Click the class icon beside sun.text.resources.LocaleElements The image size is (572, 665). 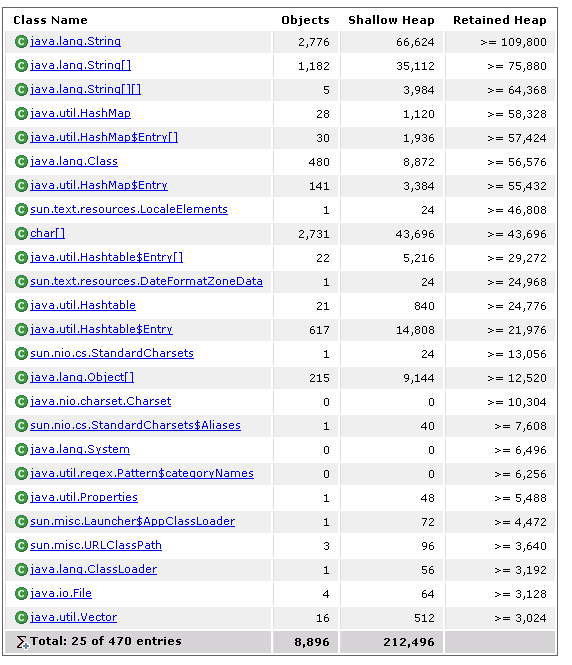point(21,210)
